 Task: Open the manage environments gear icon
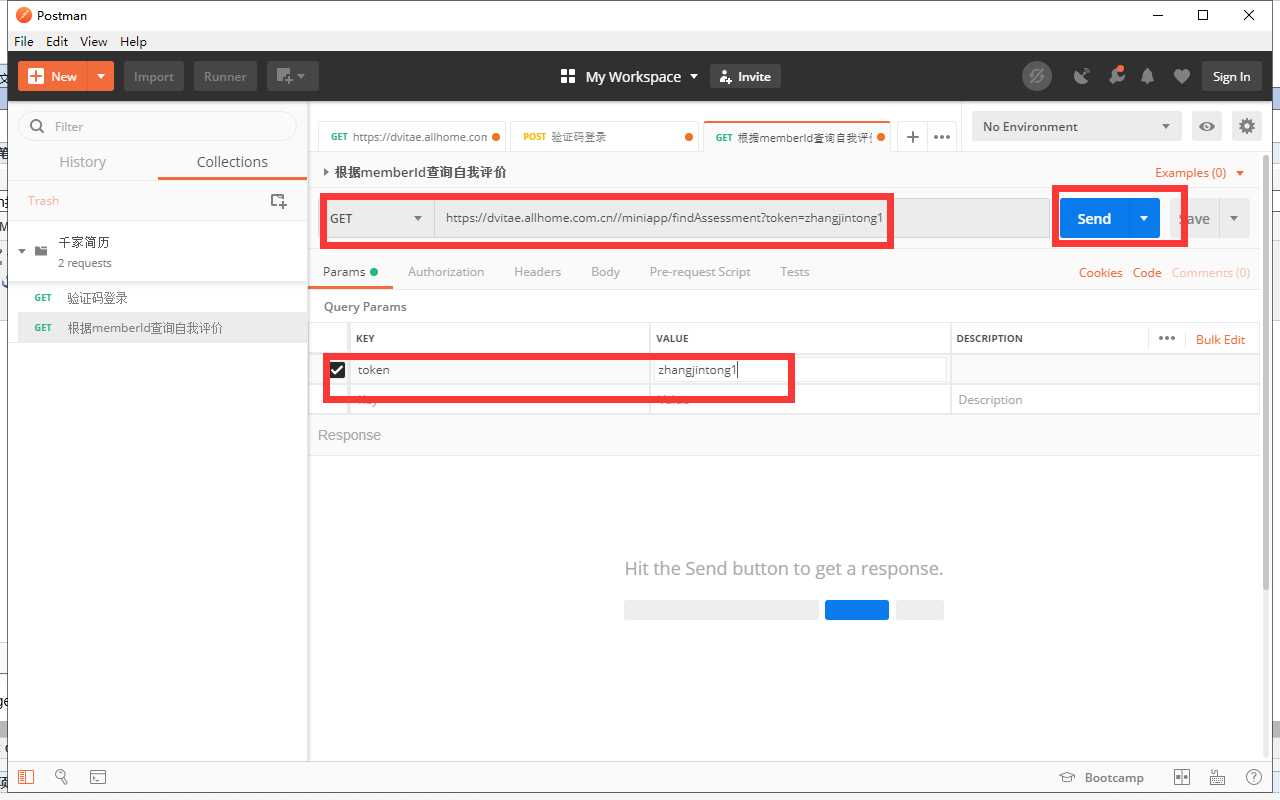click(x=1246, y=126)
